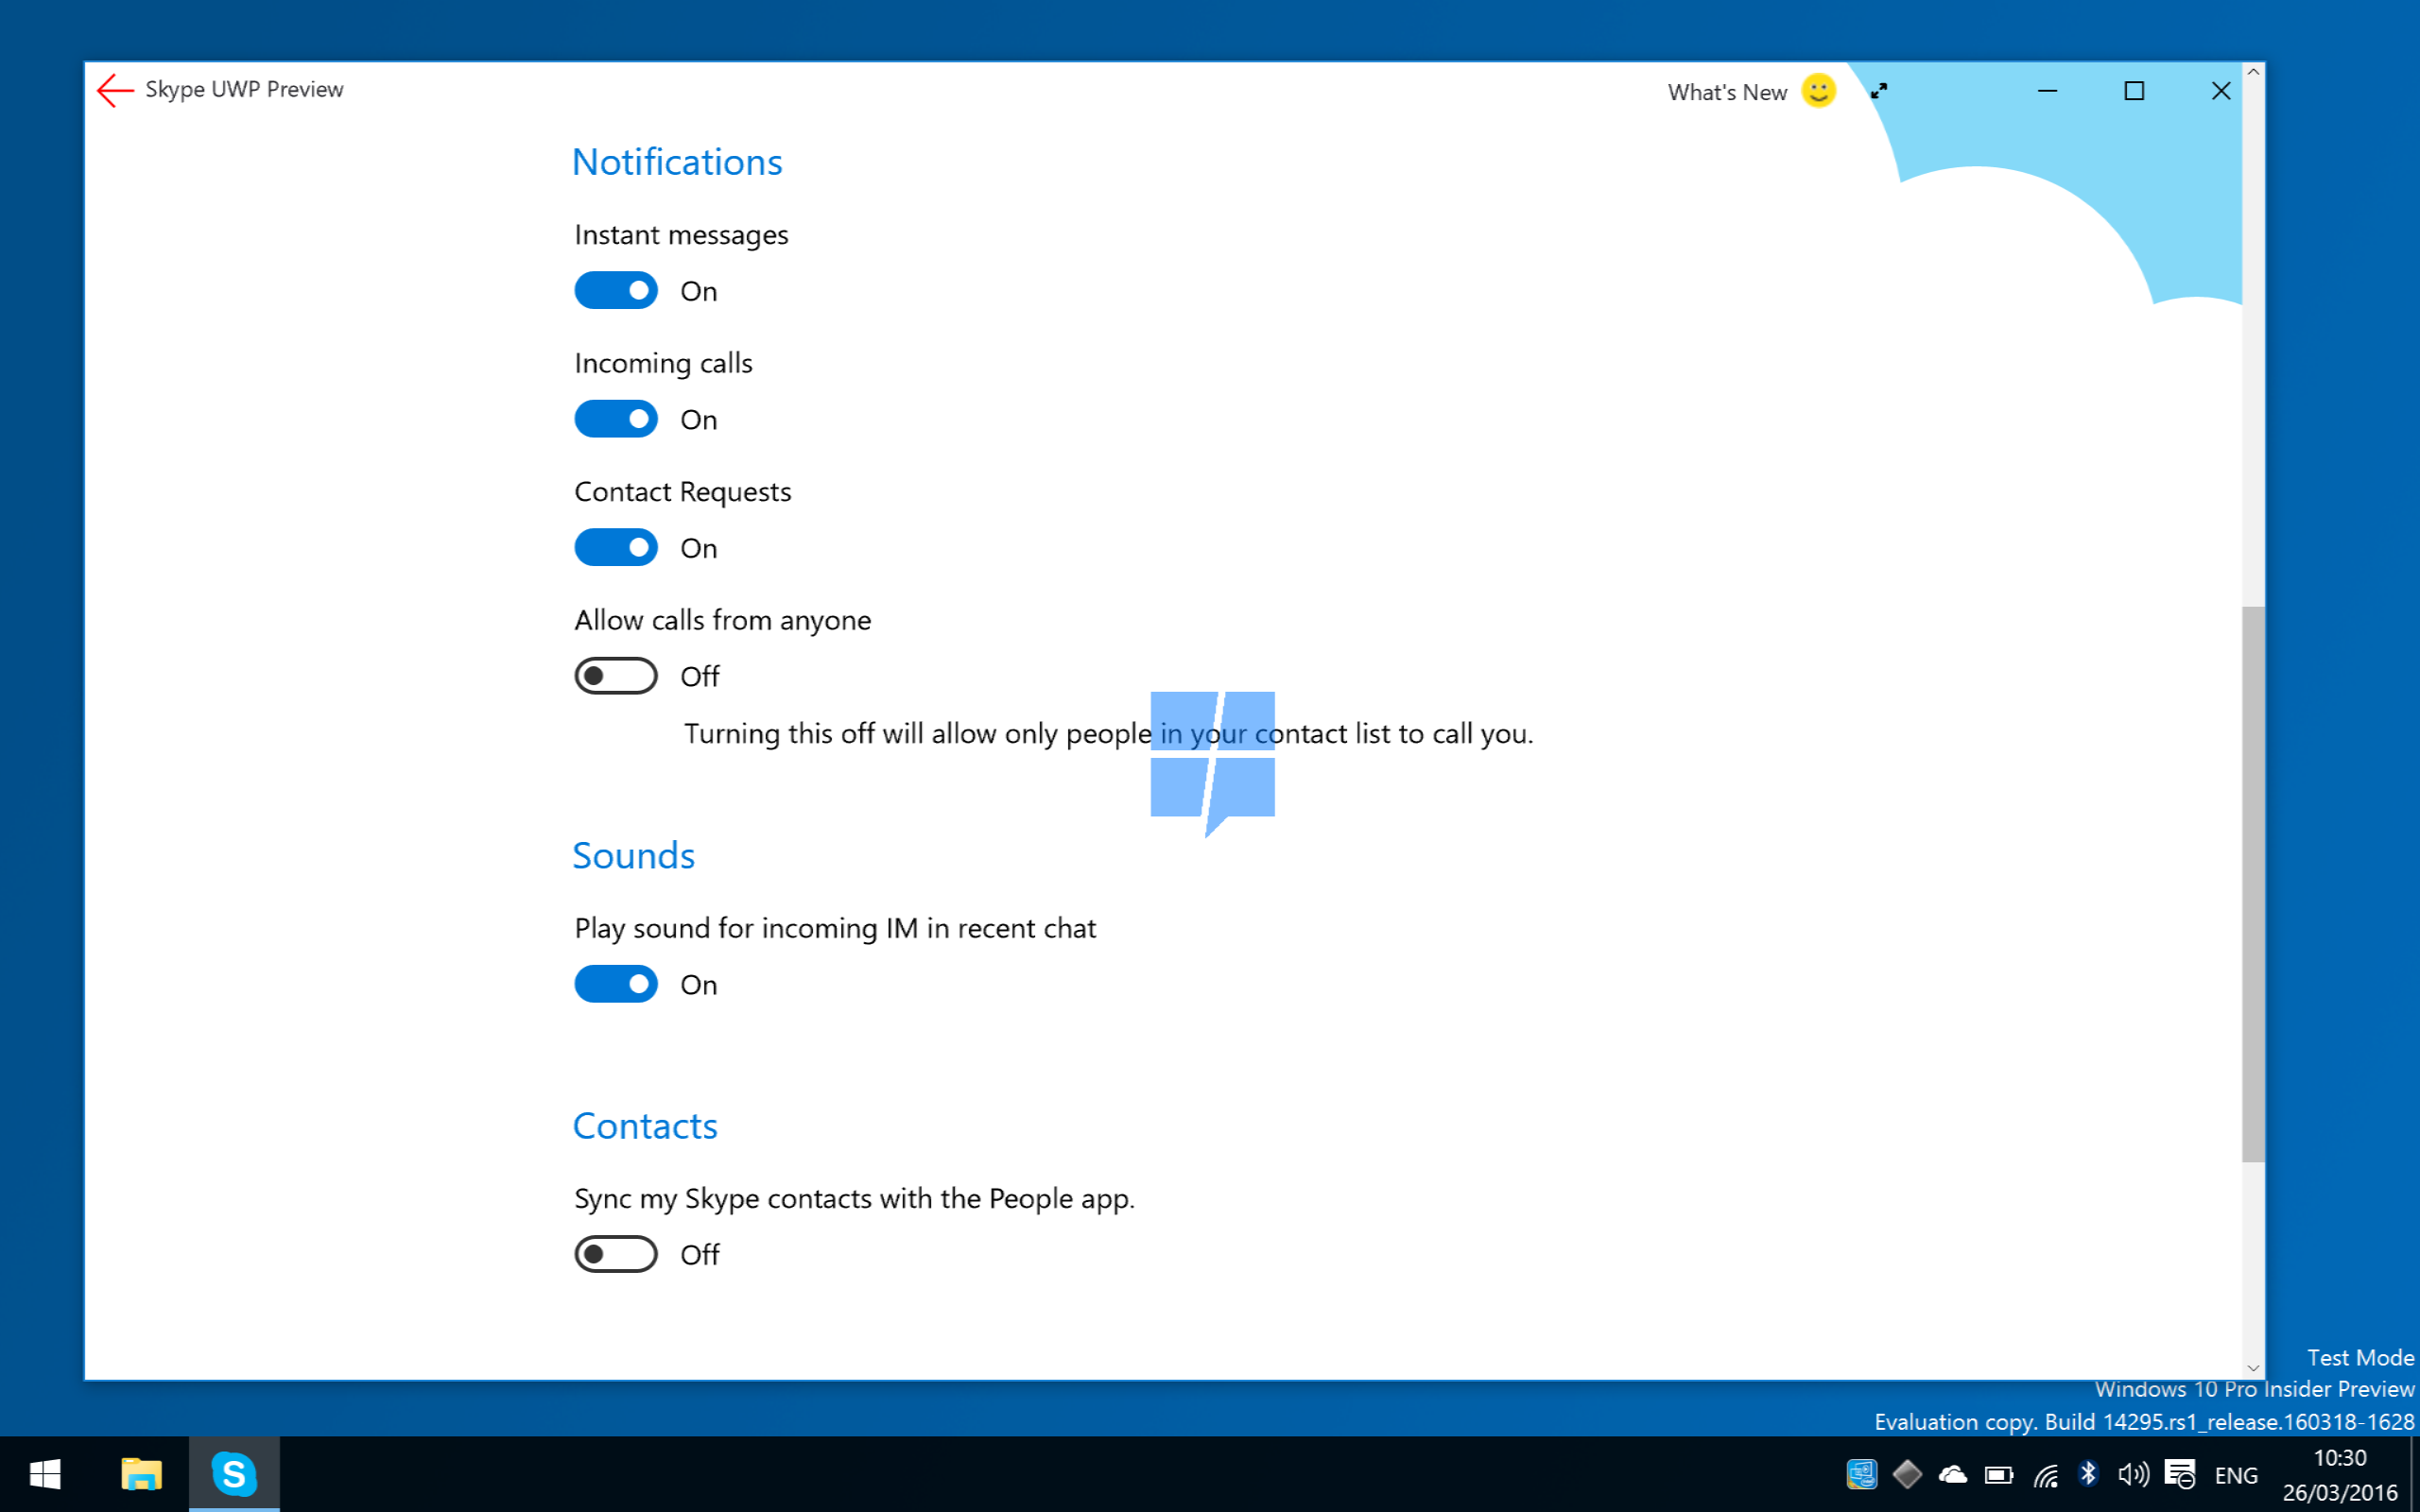Image resolution: width=2420 pixels, height=1512 pixels.
Task: Check the battery status tray icon
Action: click(1998, 1475)
